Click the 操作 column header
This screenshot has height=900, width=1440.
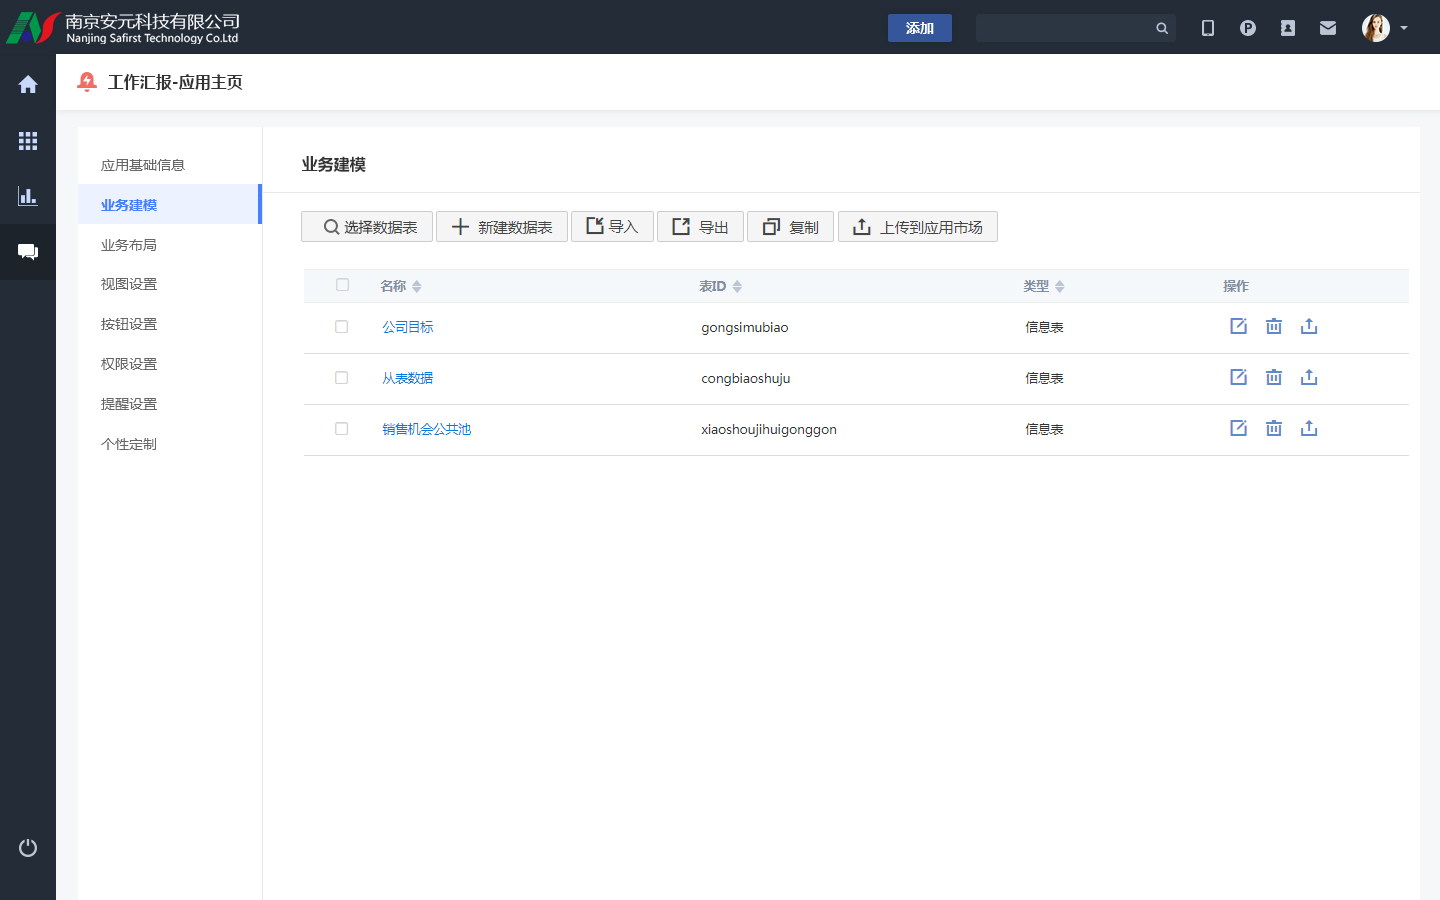tap(1236, 286)
